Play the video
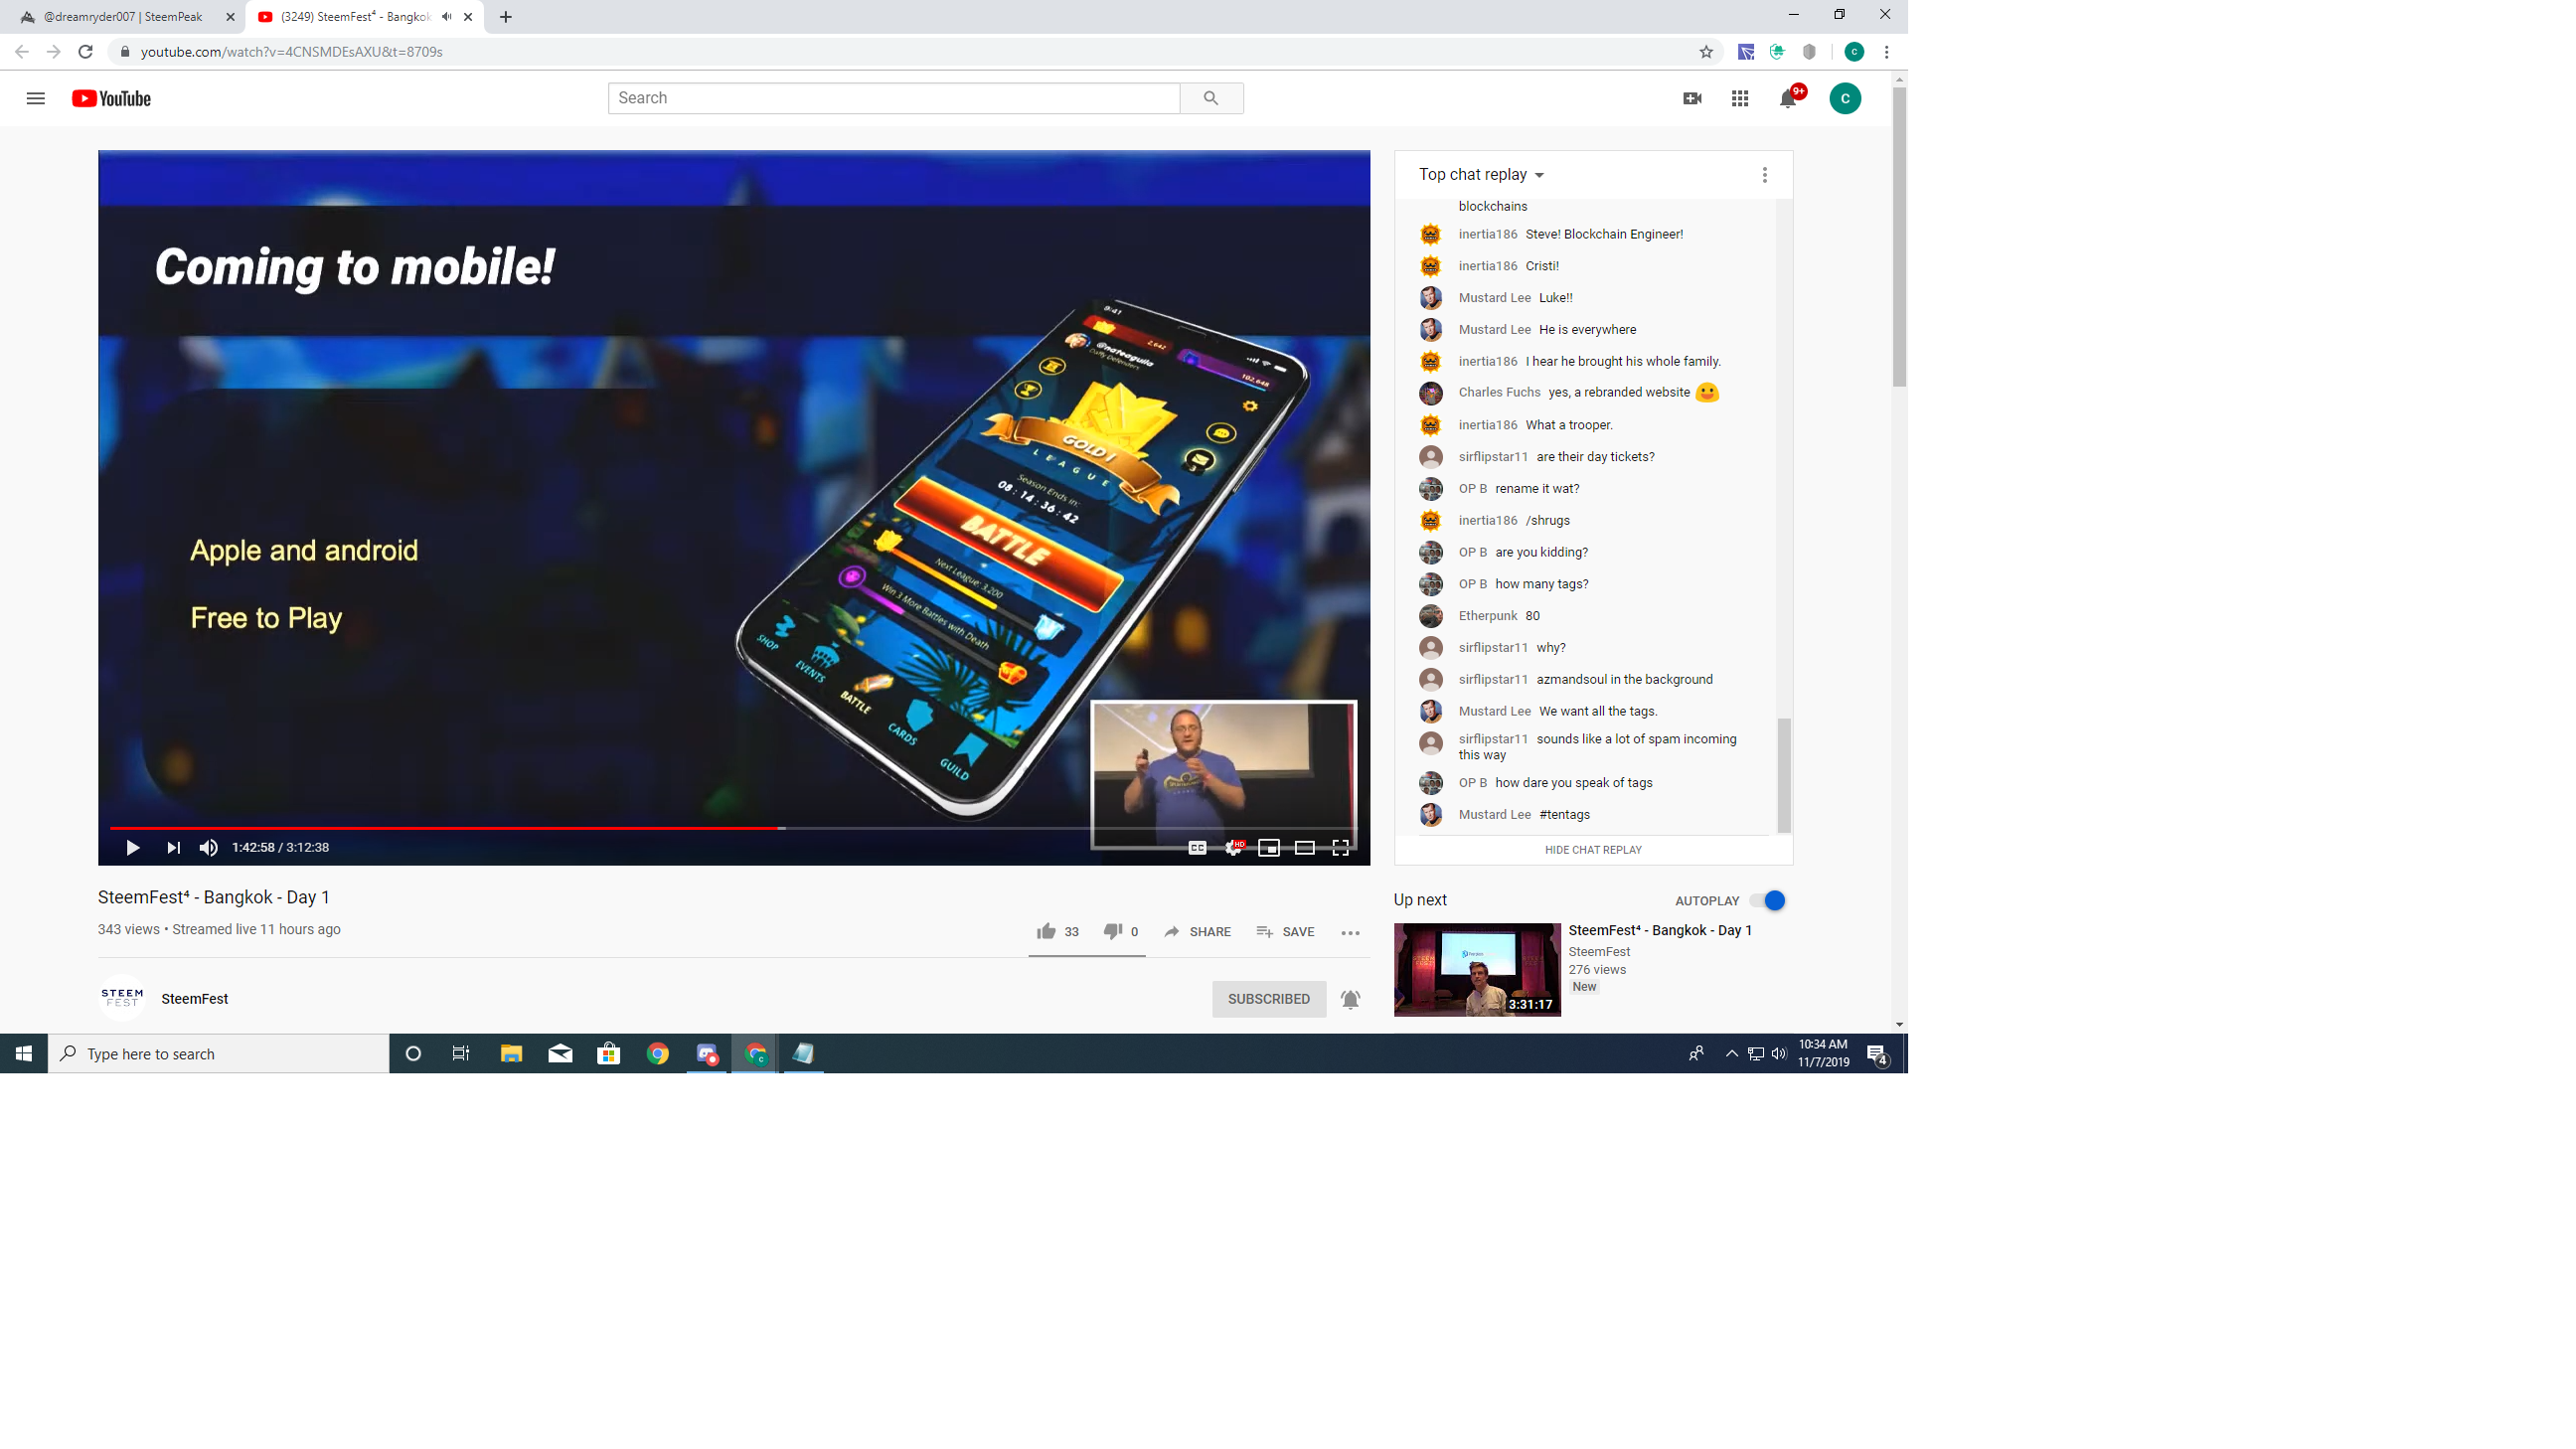The image size is (2576, 1449). tap(132, 847)
